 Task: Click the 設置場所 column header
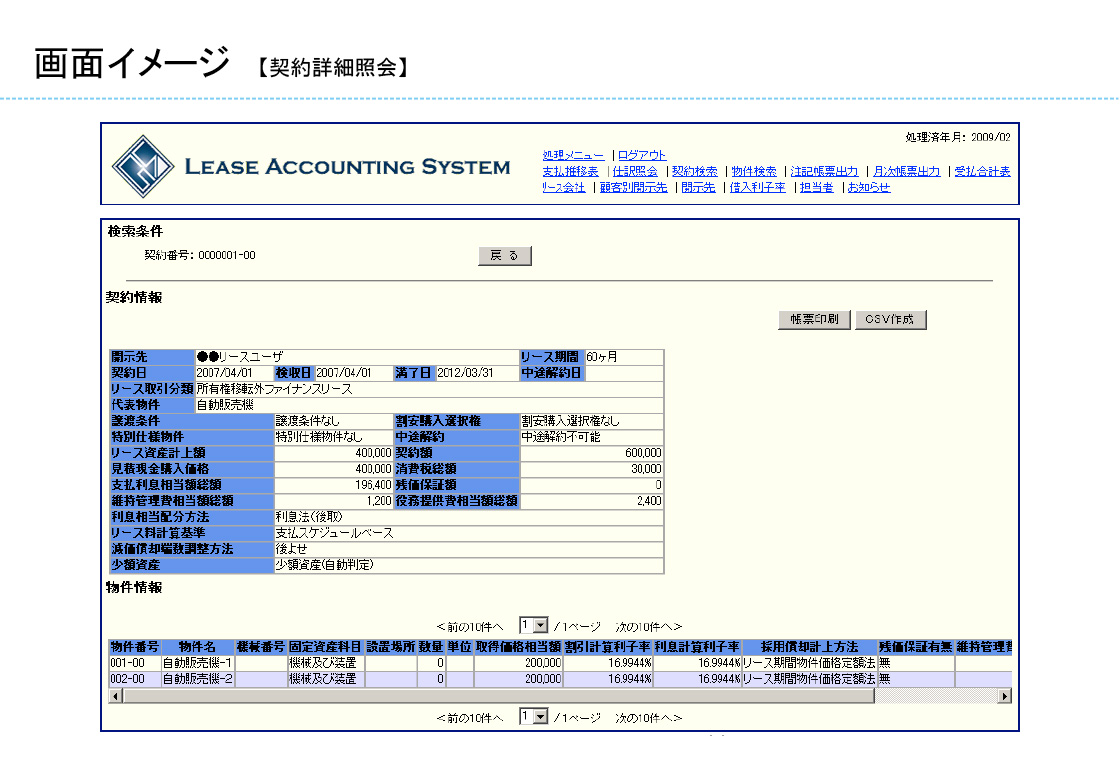[391, 647]
